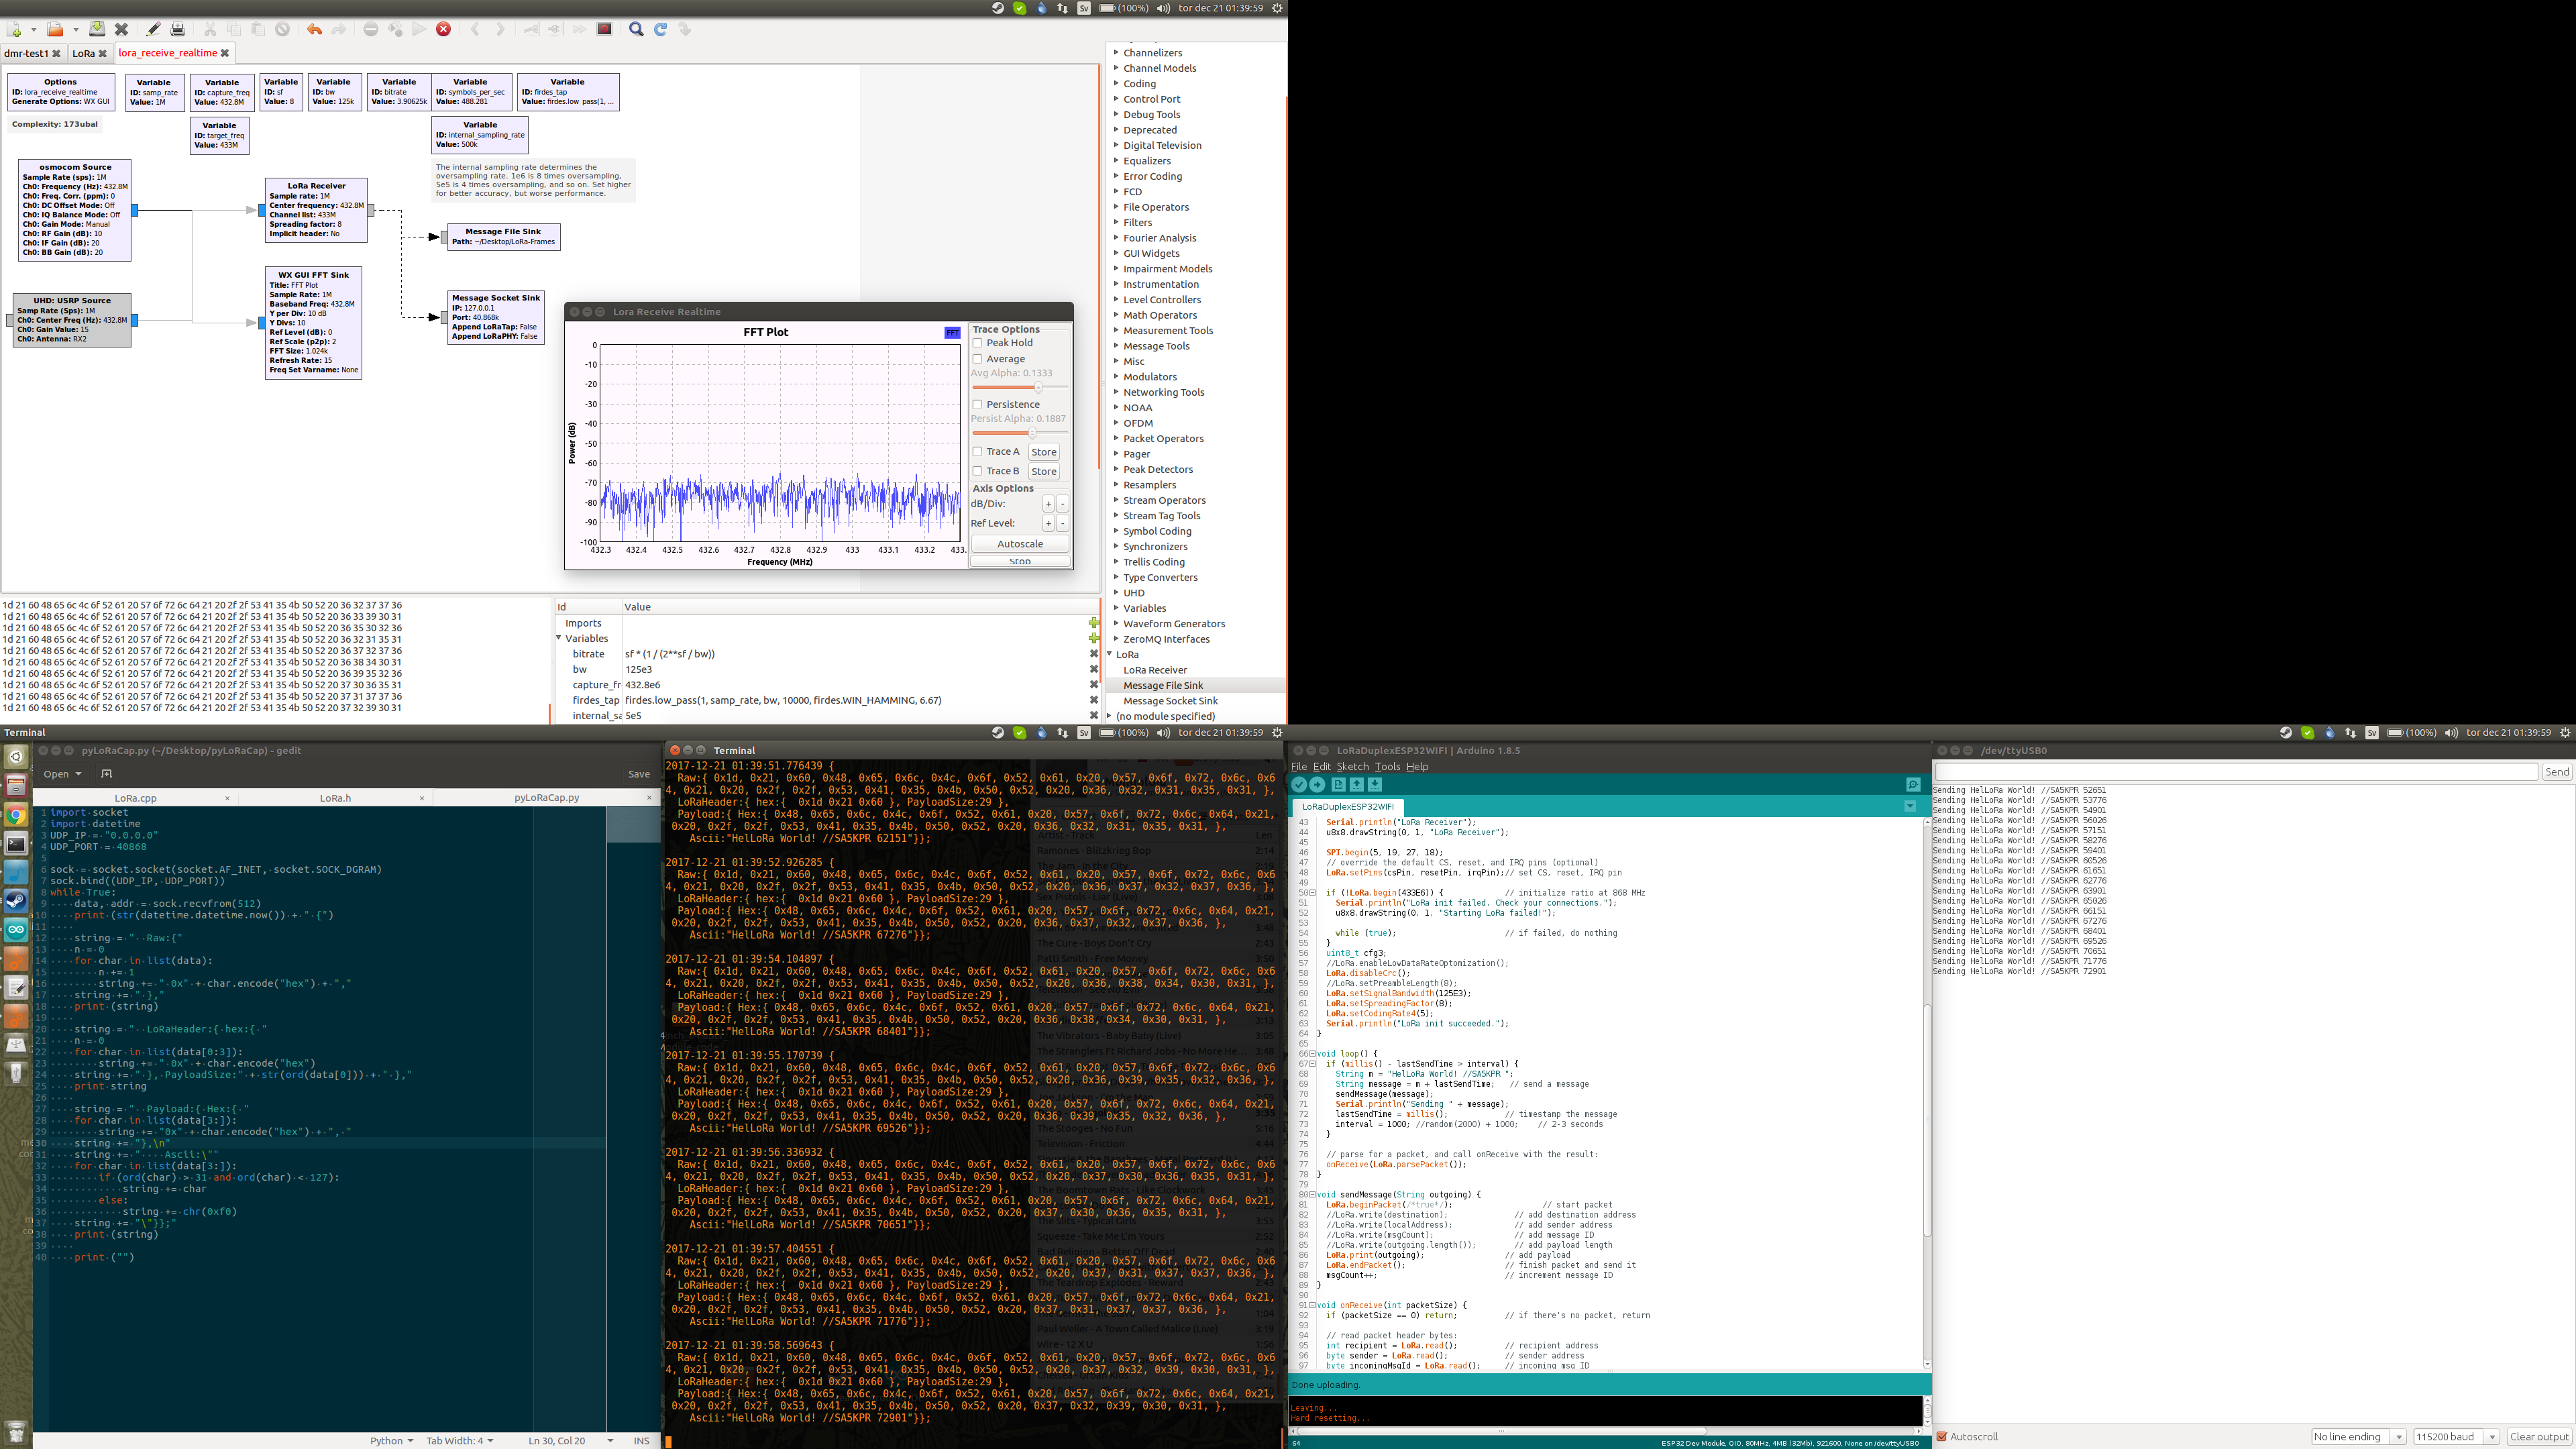This screenshot has height=1449, width=2576.
Task: Toggle Autoscroll in serial monitor
Action: pos(1942,1437)
